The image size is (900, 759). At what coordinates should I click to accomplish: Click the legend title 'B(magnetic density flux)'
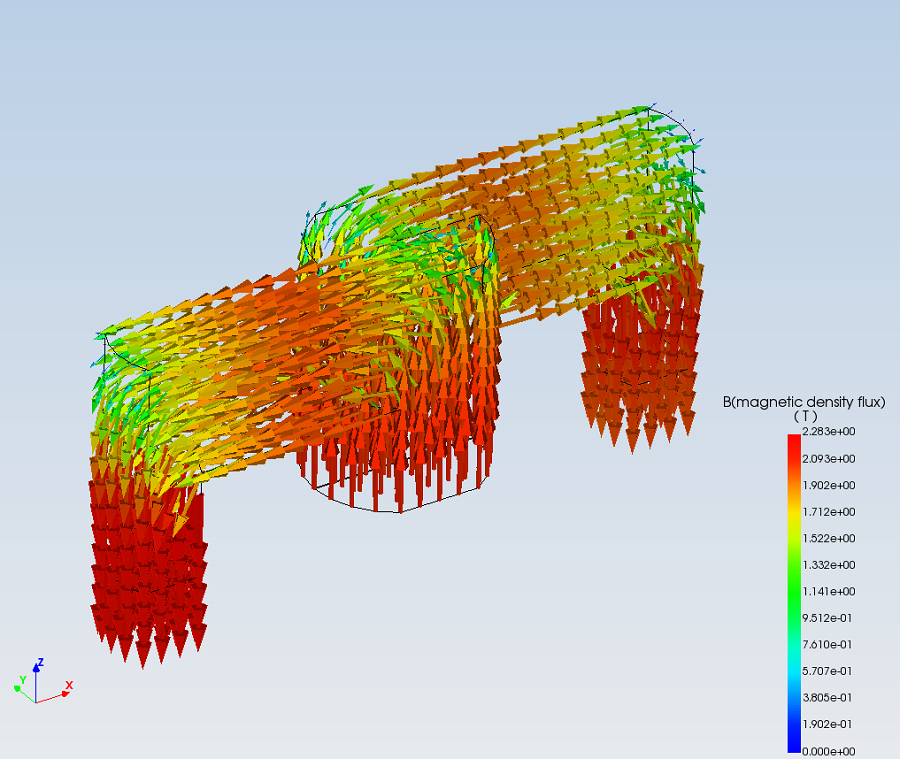pyautogui.click(x=804, y=402)
